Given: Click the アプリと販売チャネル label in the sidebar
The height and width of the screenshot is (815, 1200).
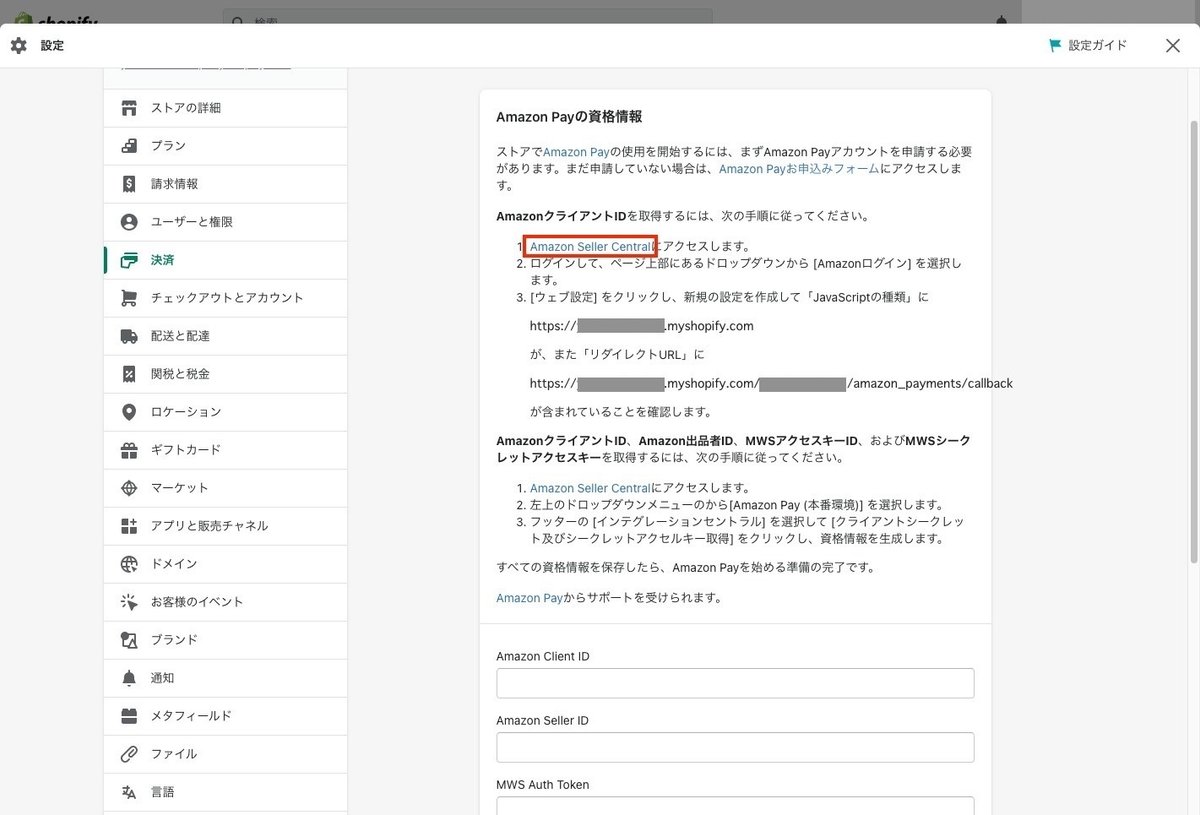Looking at the screenshot, I should pyautogui.click(x=209, y=526).
